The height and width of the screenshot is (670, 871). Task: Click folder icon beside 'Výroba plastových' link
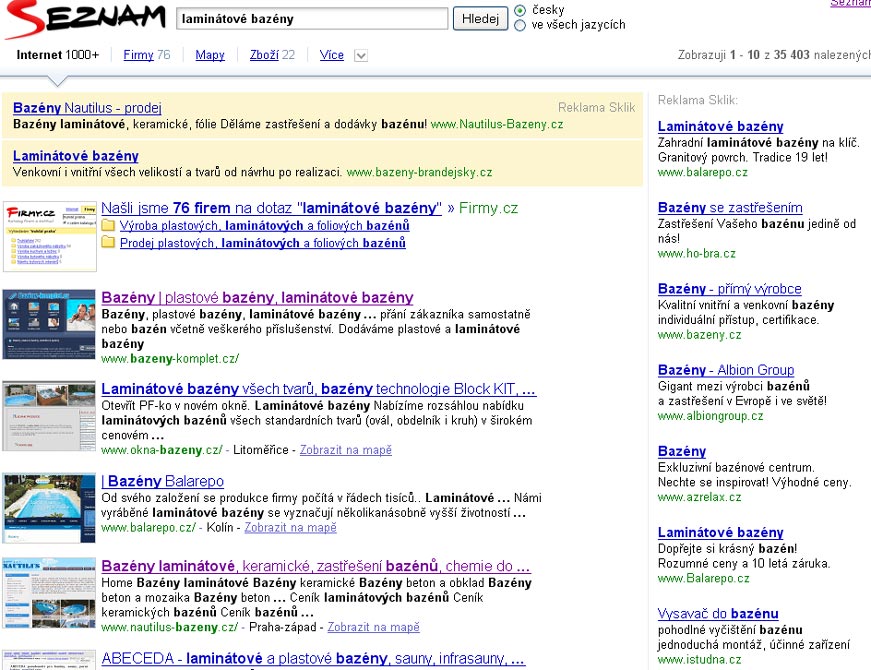(108, 226)
